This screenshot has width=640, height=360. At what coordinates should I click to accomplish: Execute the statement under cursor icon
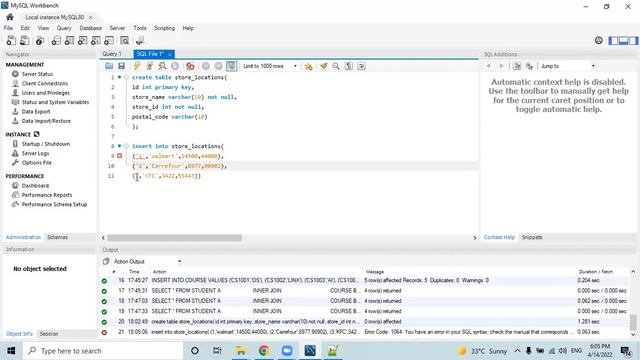pyautogui.click(x=149, y=66)
